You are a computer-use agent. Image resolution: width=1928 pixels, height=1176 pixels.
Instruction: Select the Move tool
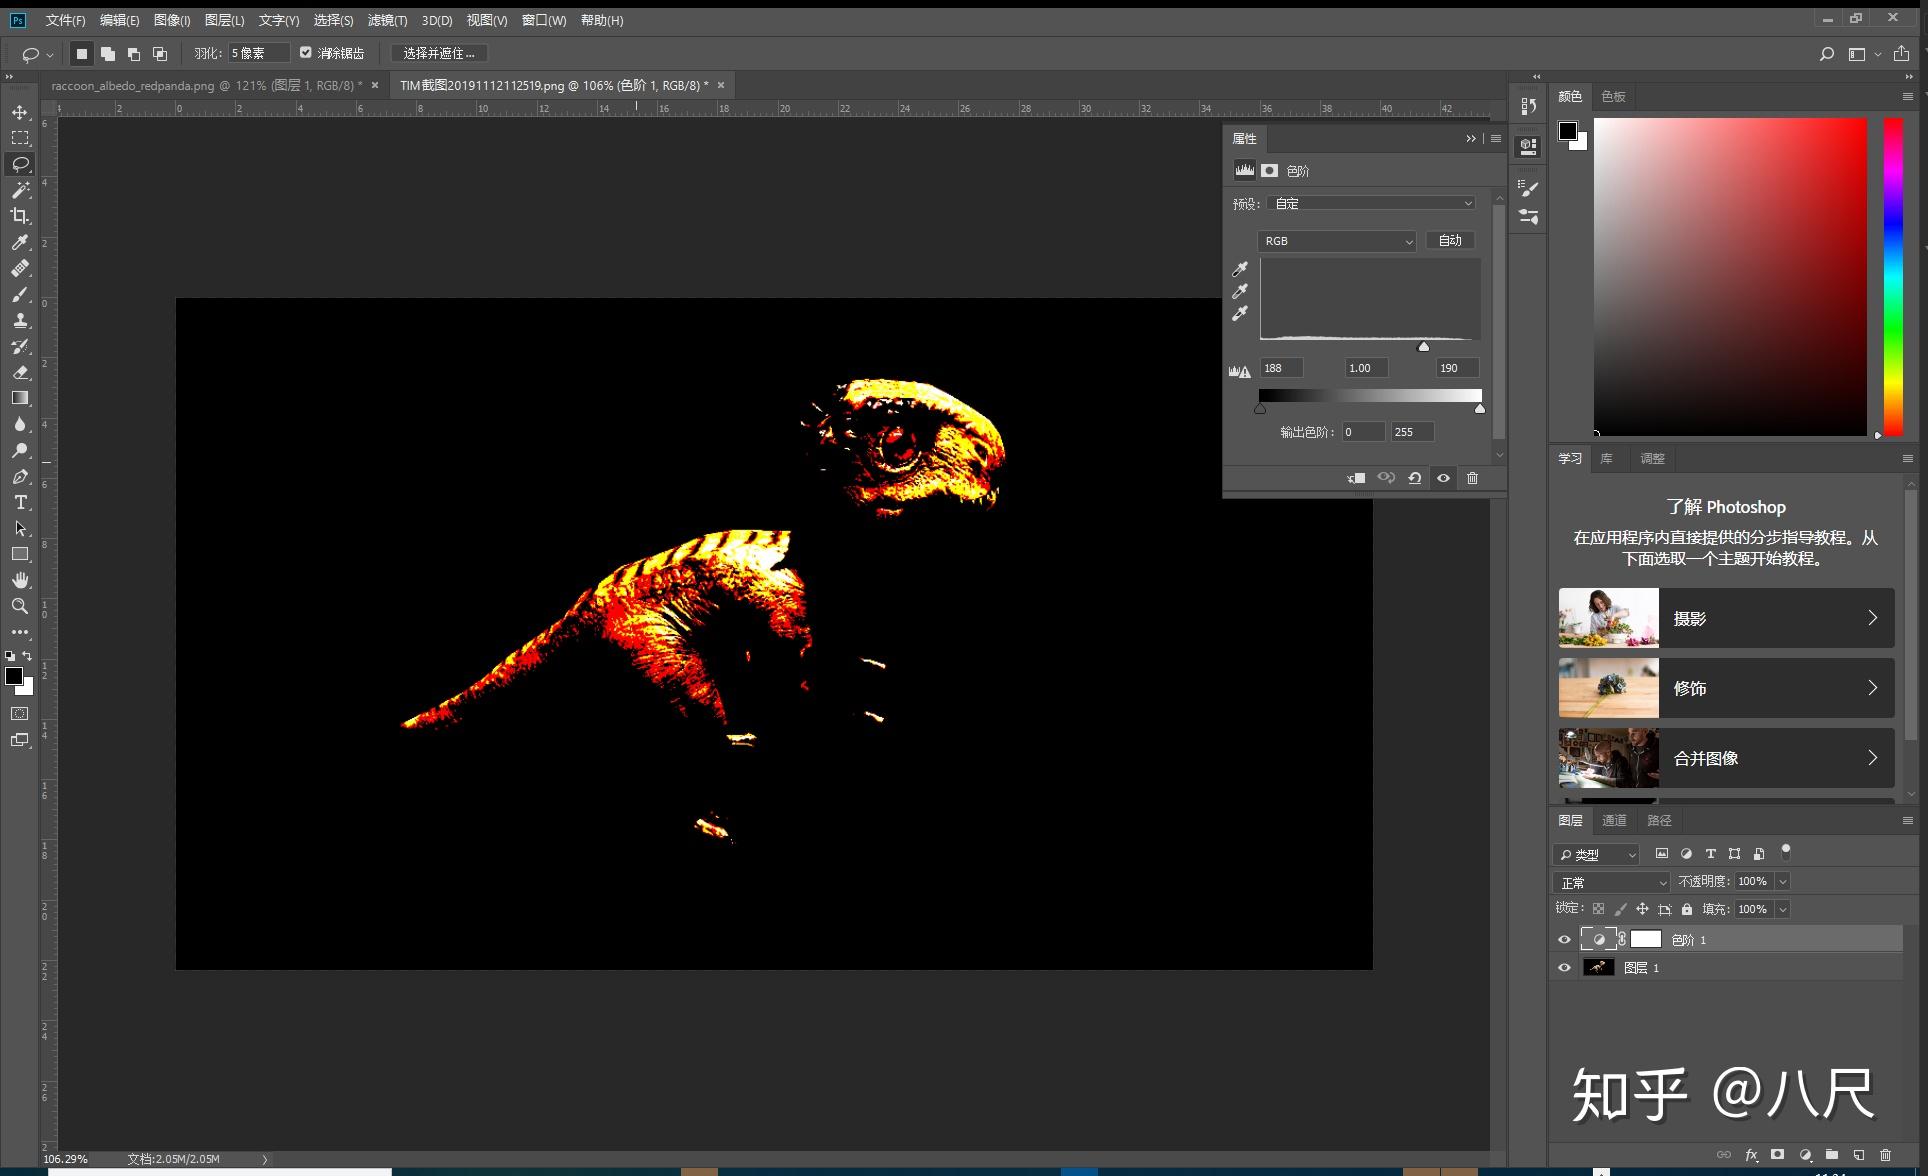pyautogui.click(x=20, y=112)
